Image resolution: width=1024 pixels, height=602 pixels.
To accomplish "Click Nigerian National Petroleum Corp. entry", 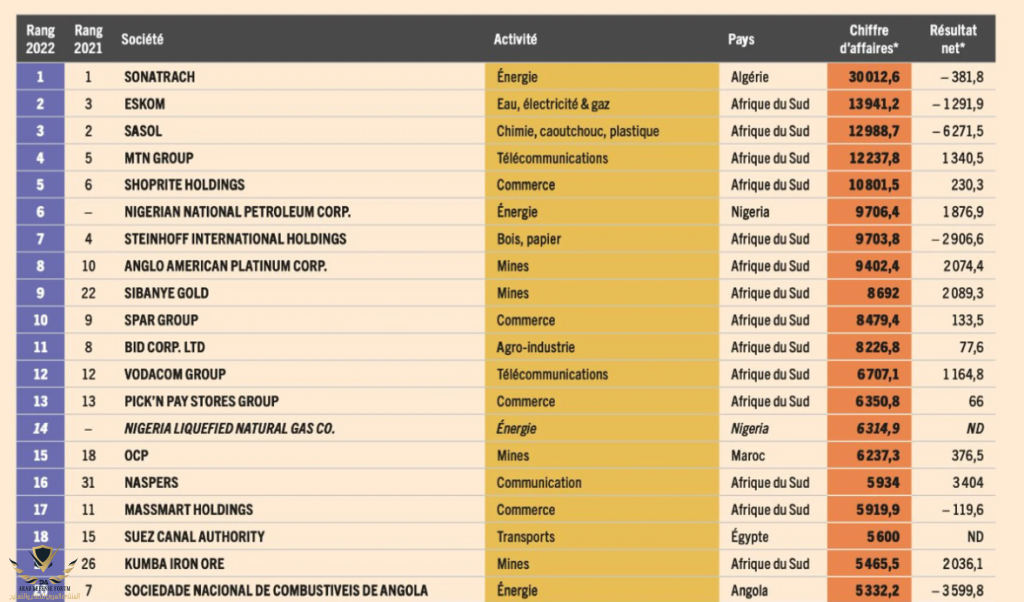I will point(238,212).
